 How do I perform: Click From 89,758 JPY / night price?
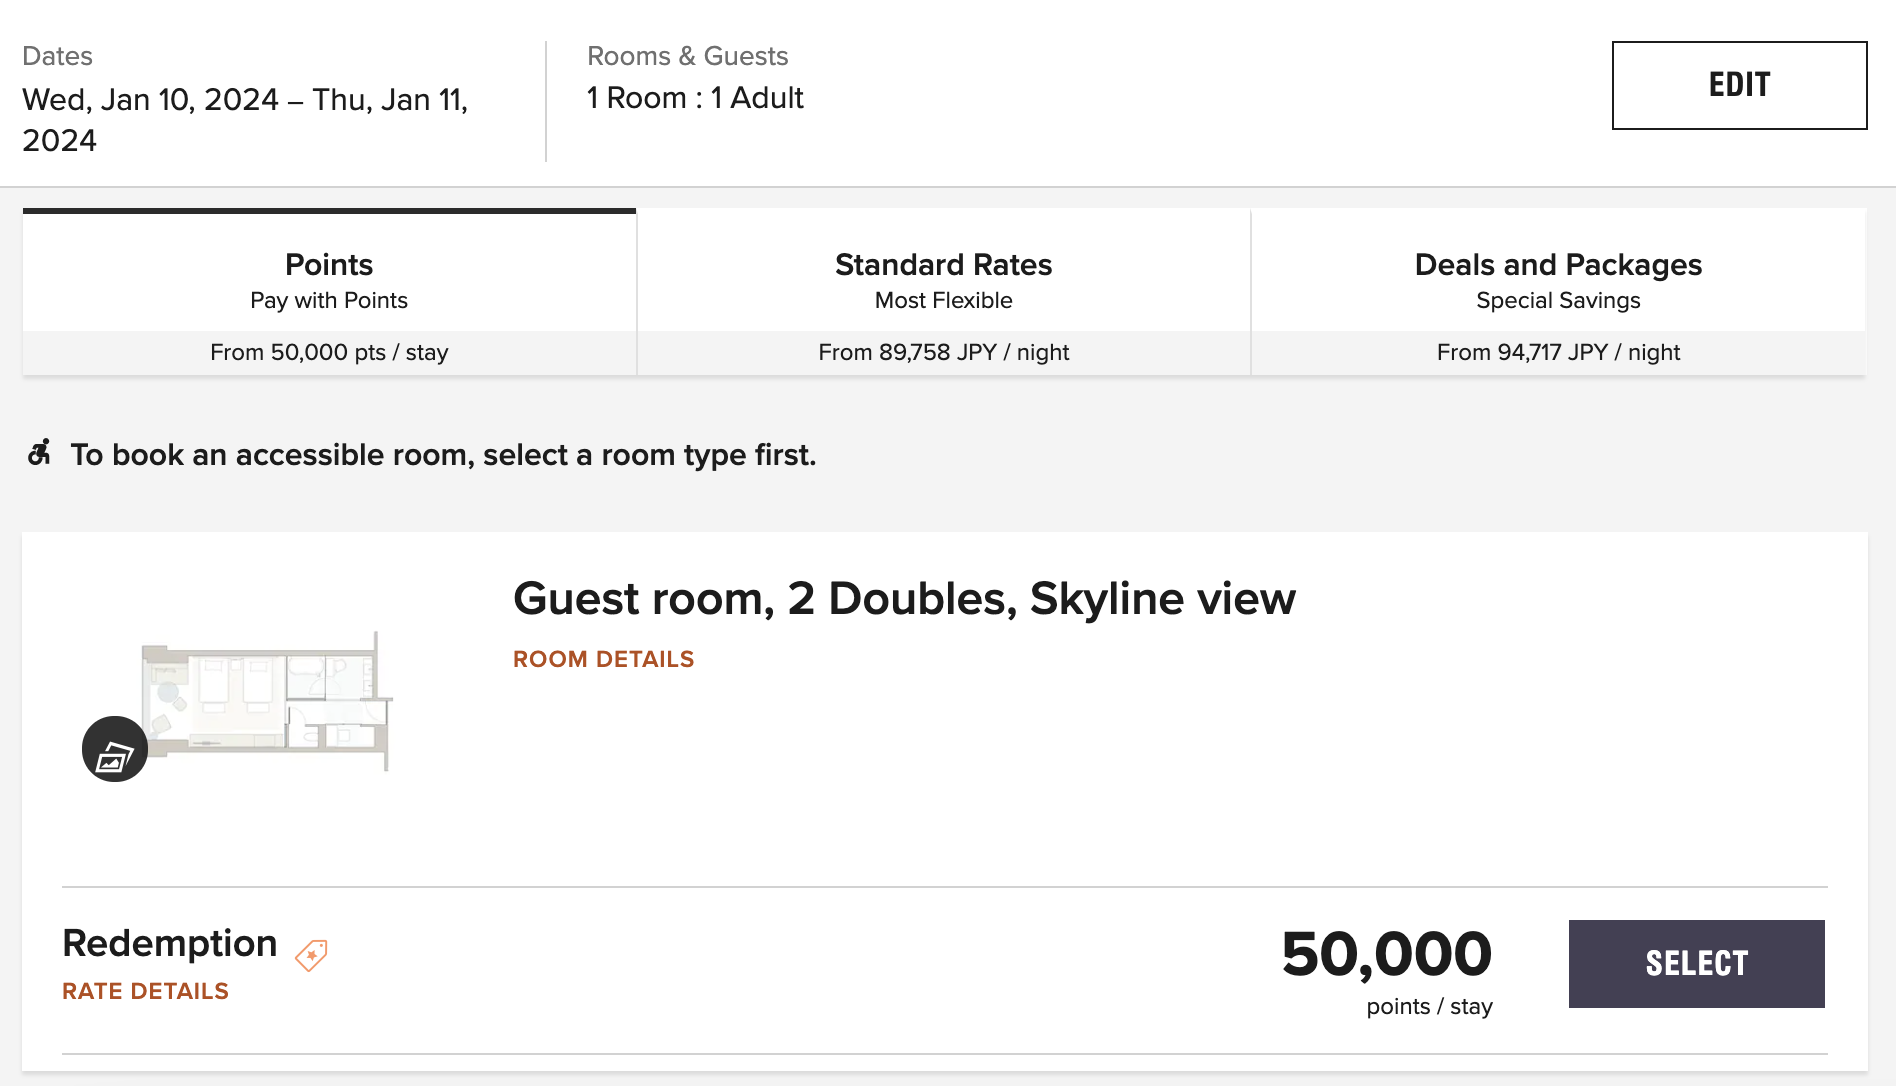(x=943, y=352)
